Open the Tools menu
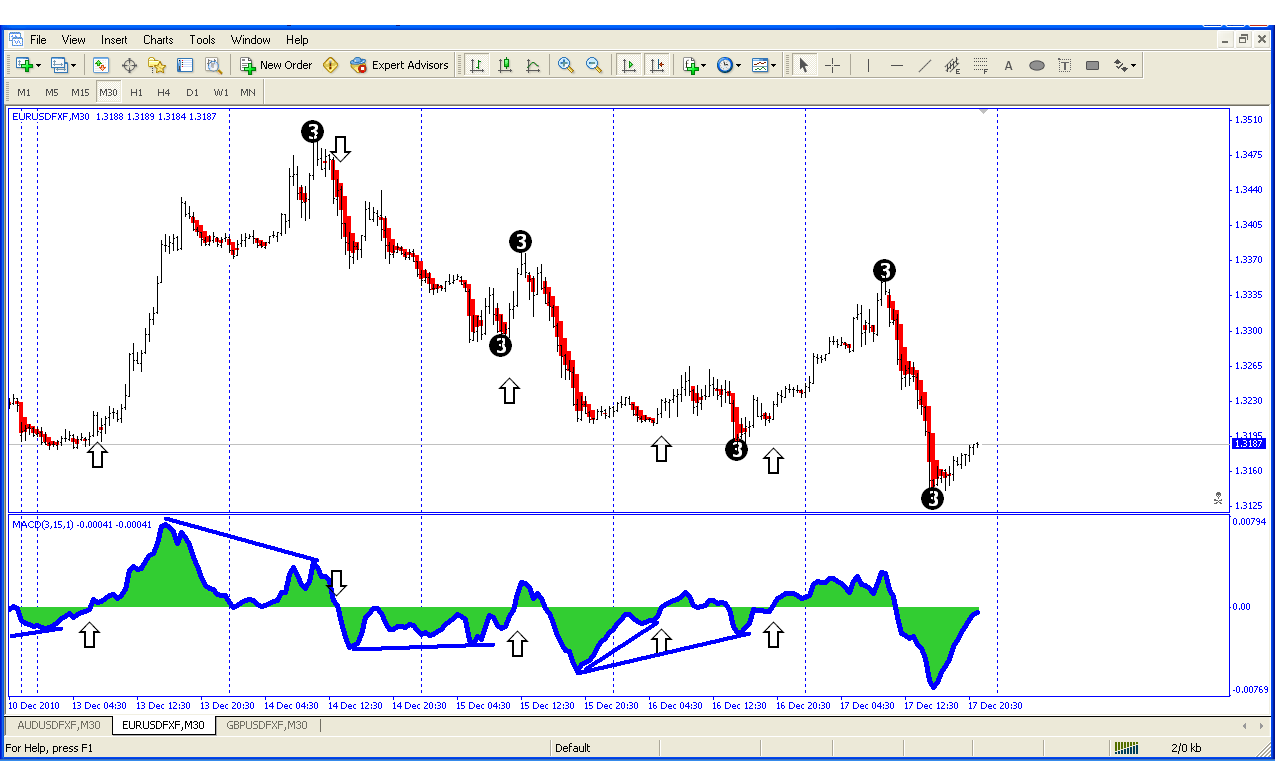1275x761 pixels. (202, 40)
